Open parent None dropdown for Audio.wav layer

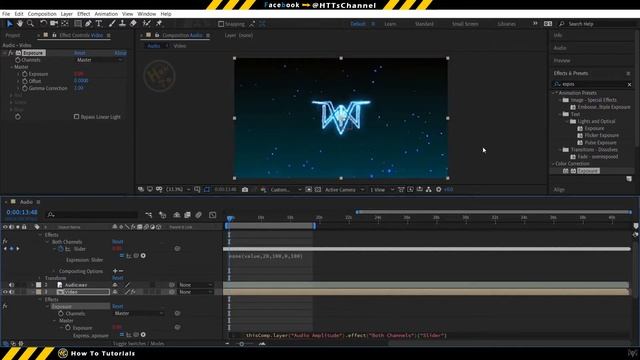(196, 285)
